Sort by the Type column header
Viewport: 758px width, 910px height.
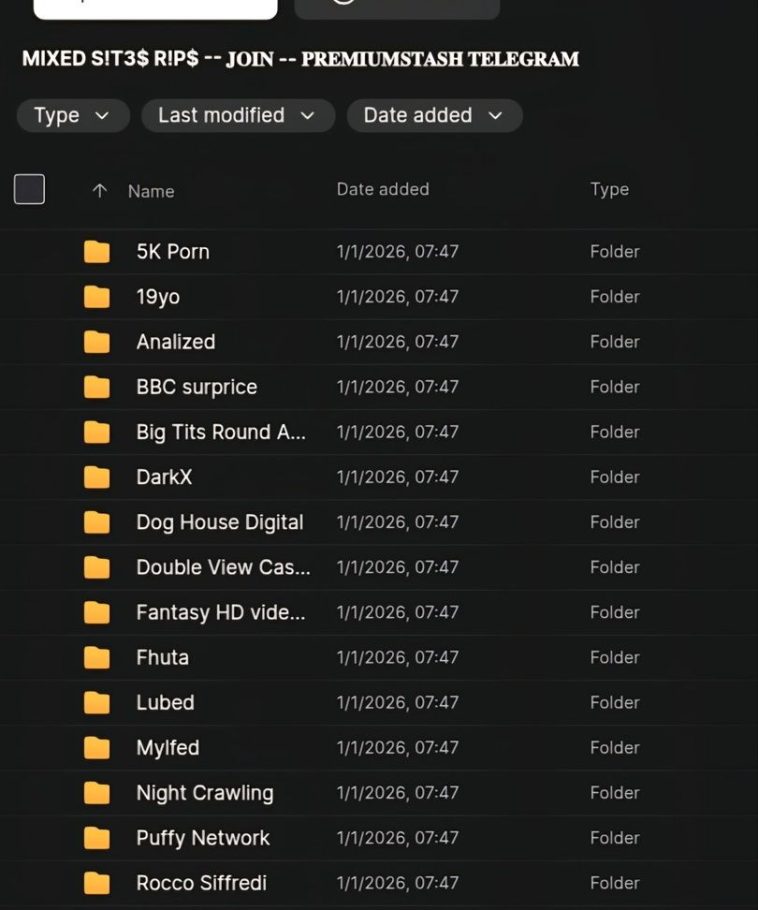609,190
